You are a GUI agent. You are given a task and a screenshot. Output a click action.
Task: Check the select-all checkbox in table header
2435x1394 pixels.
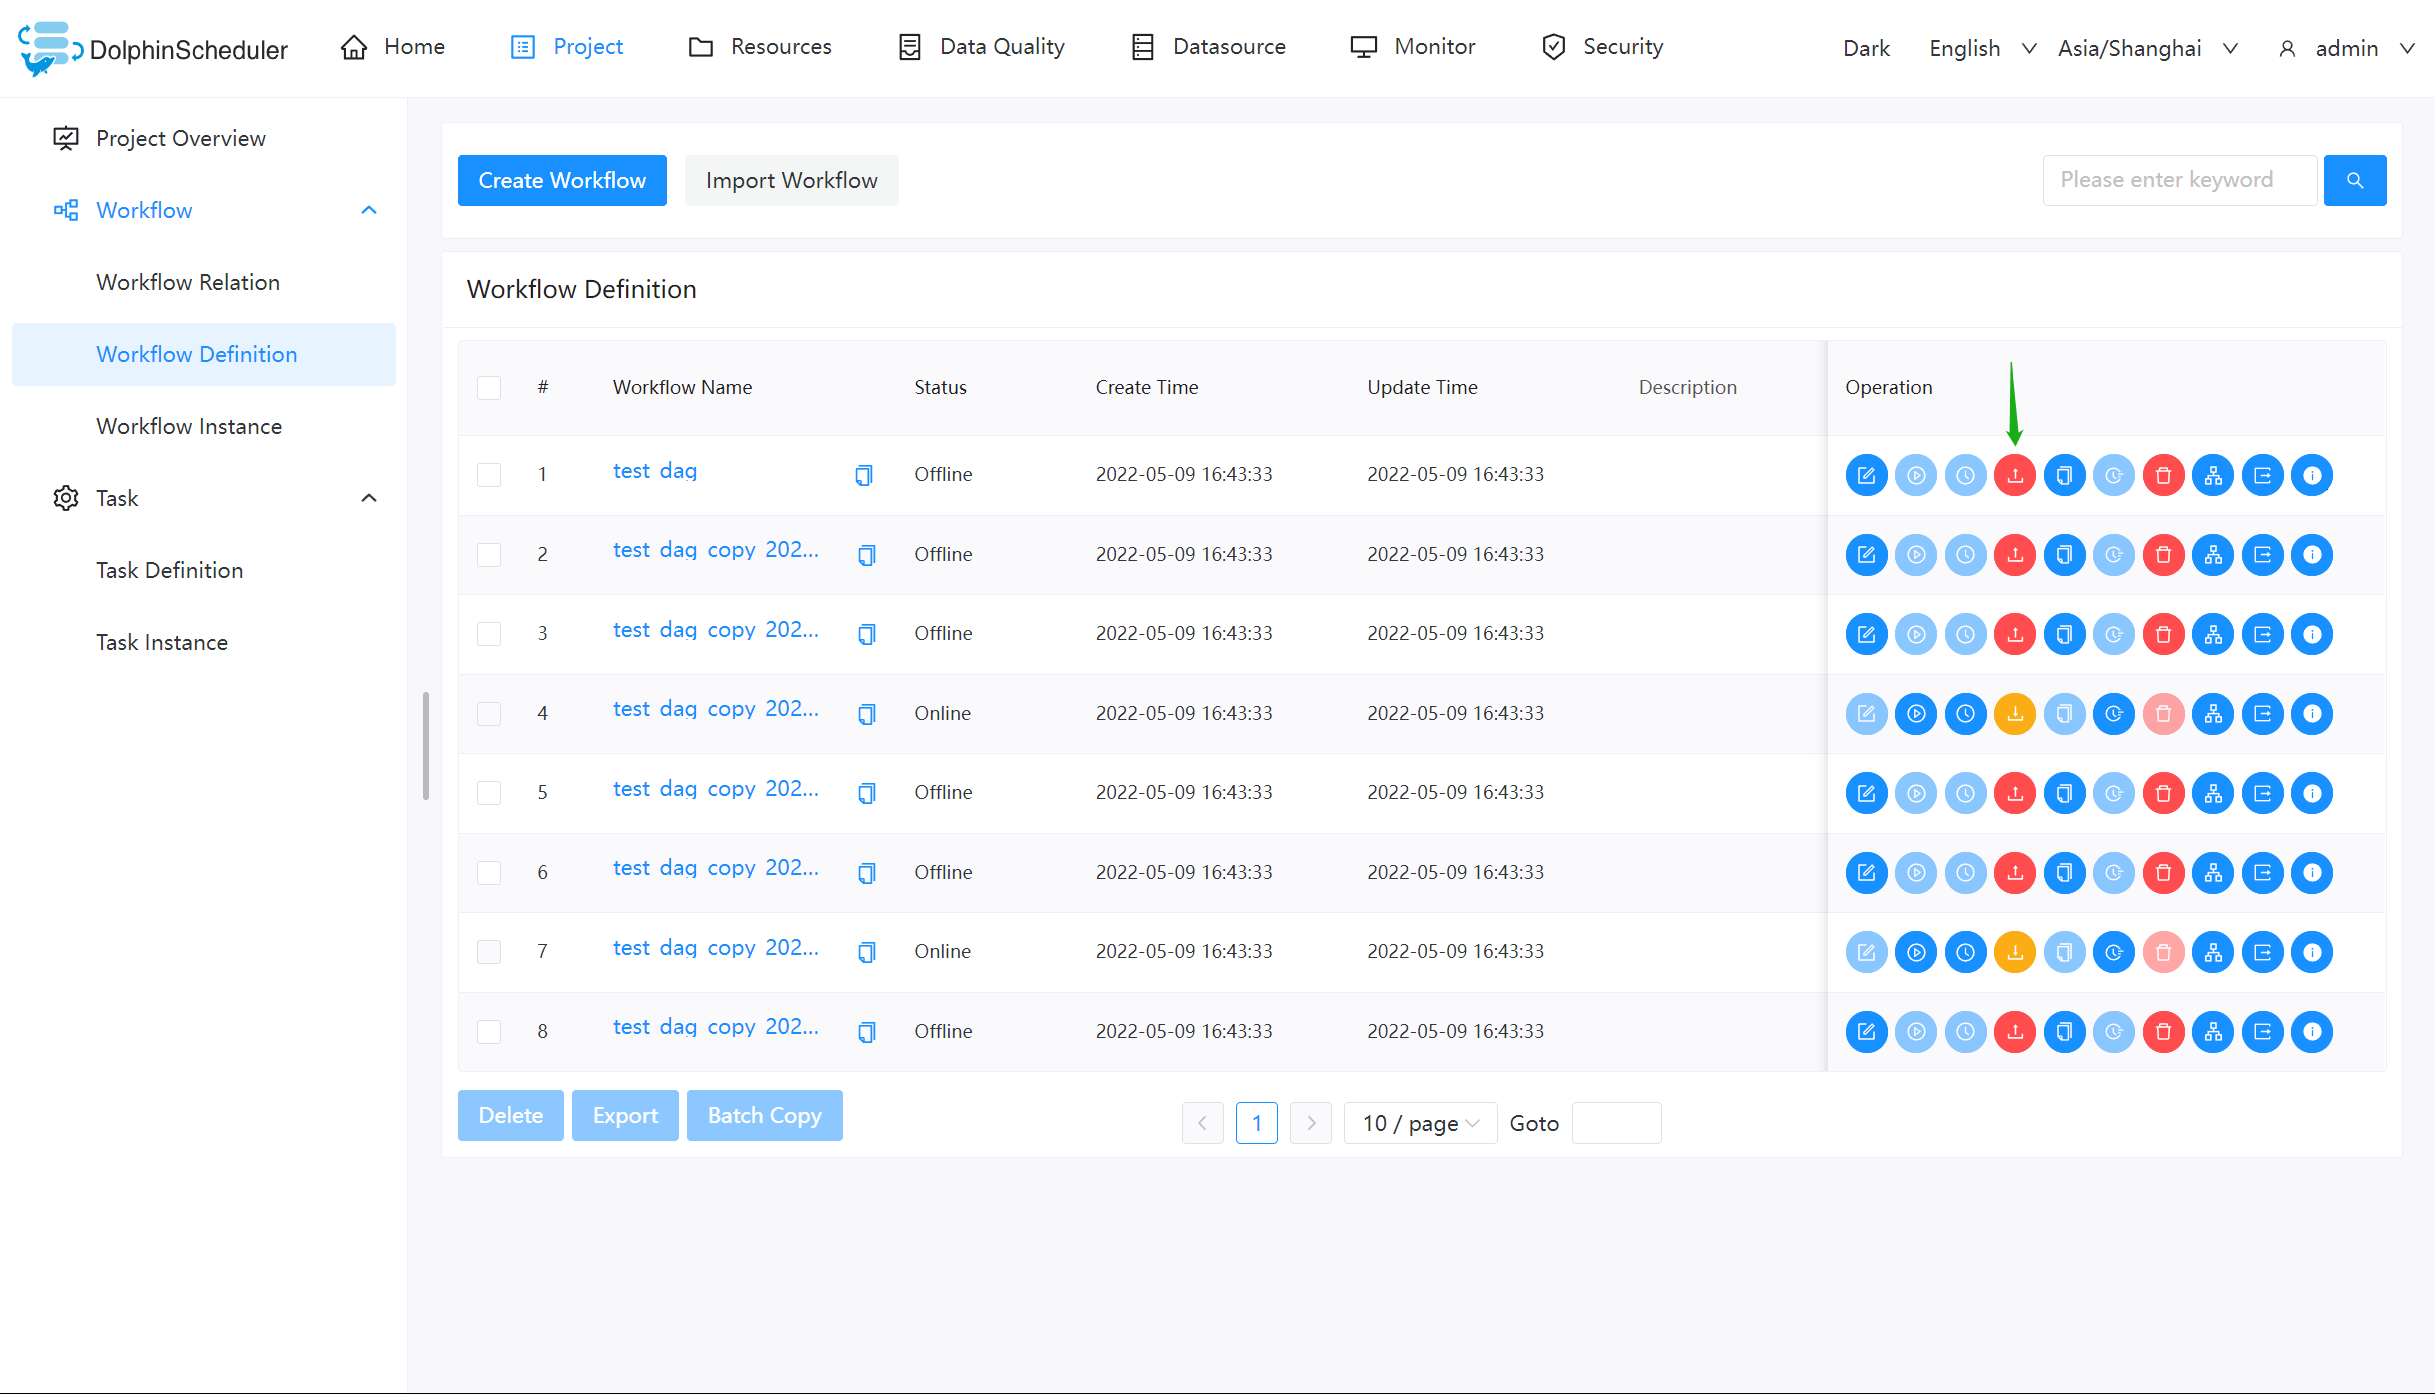pos(489,387)
